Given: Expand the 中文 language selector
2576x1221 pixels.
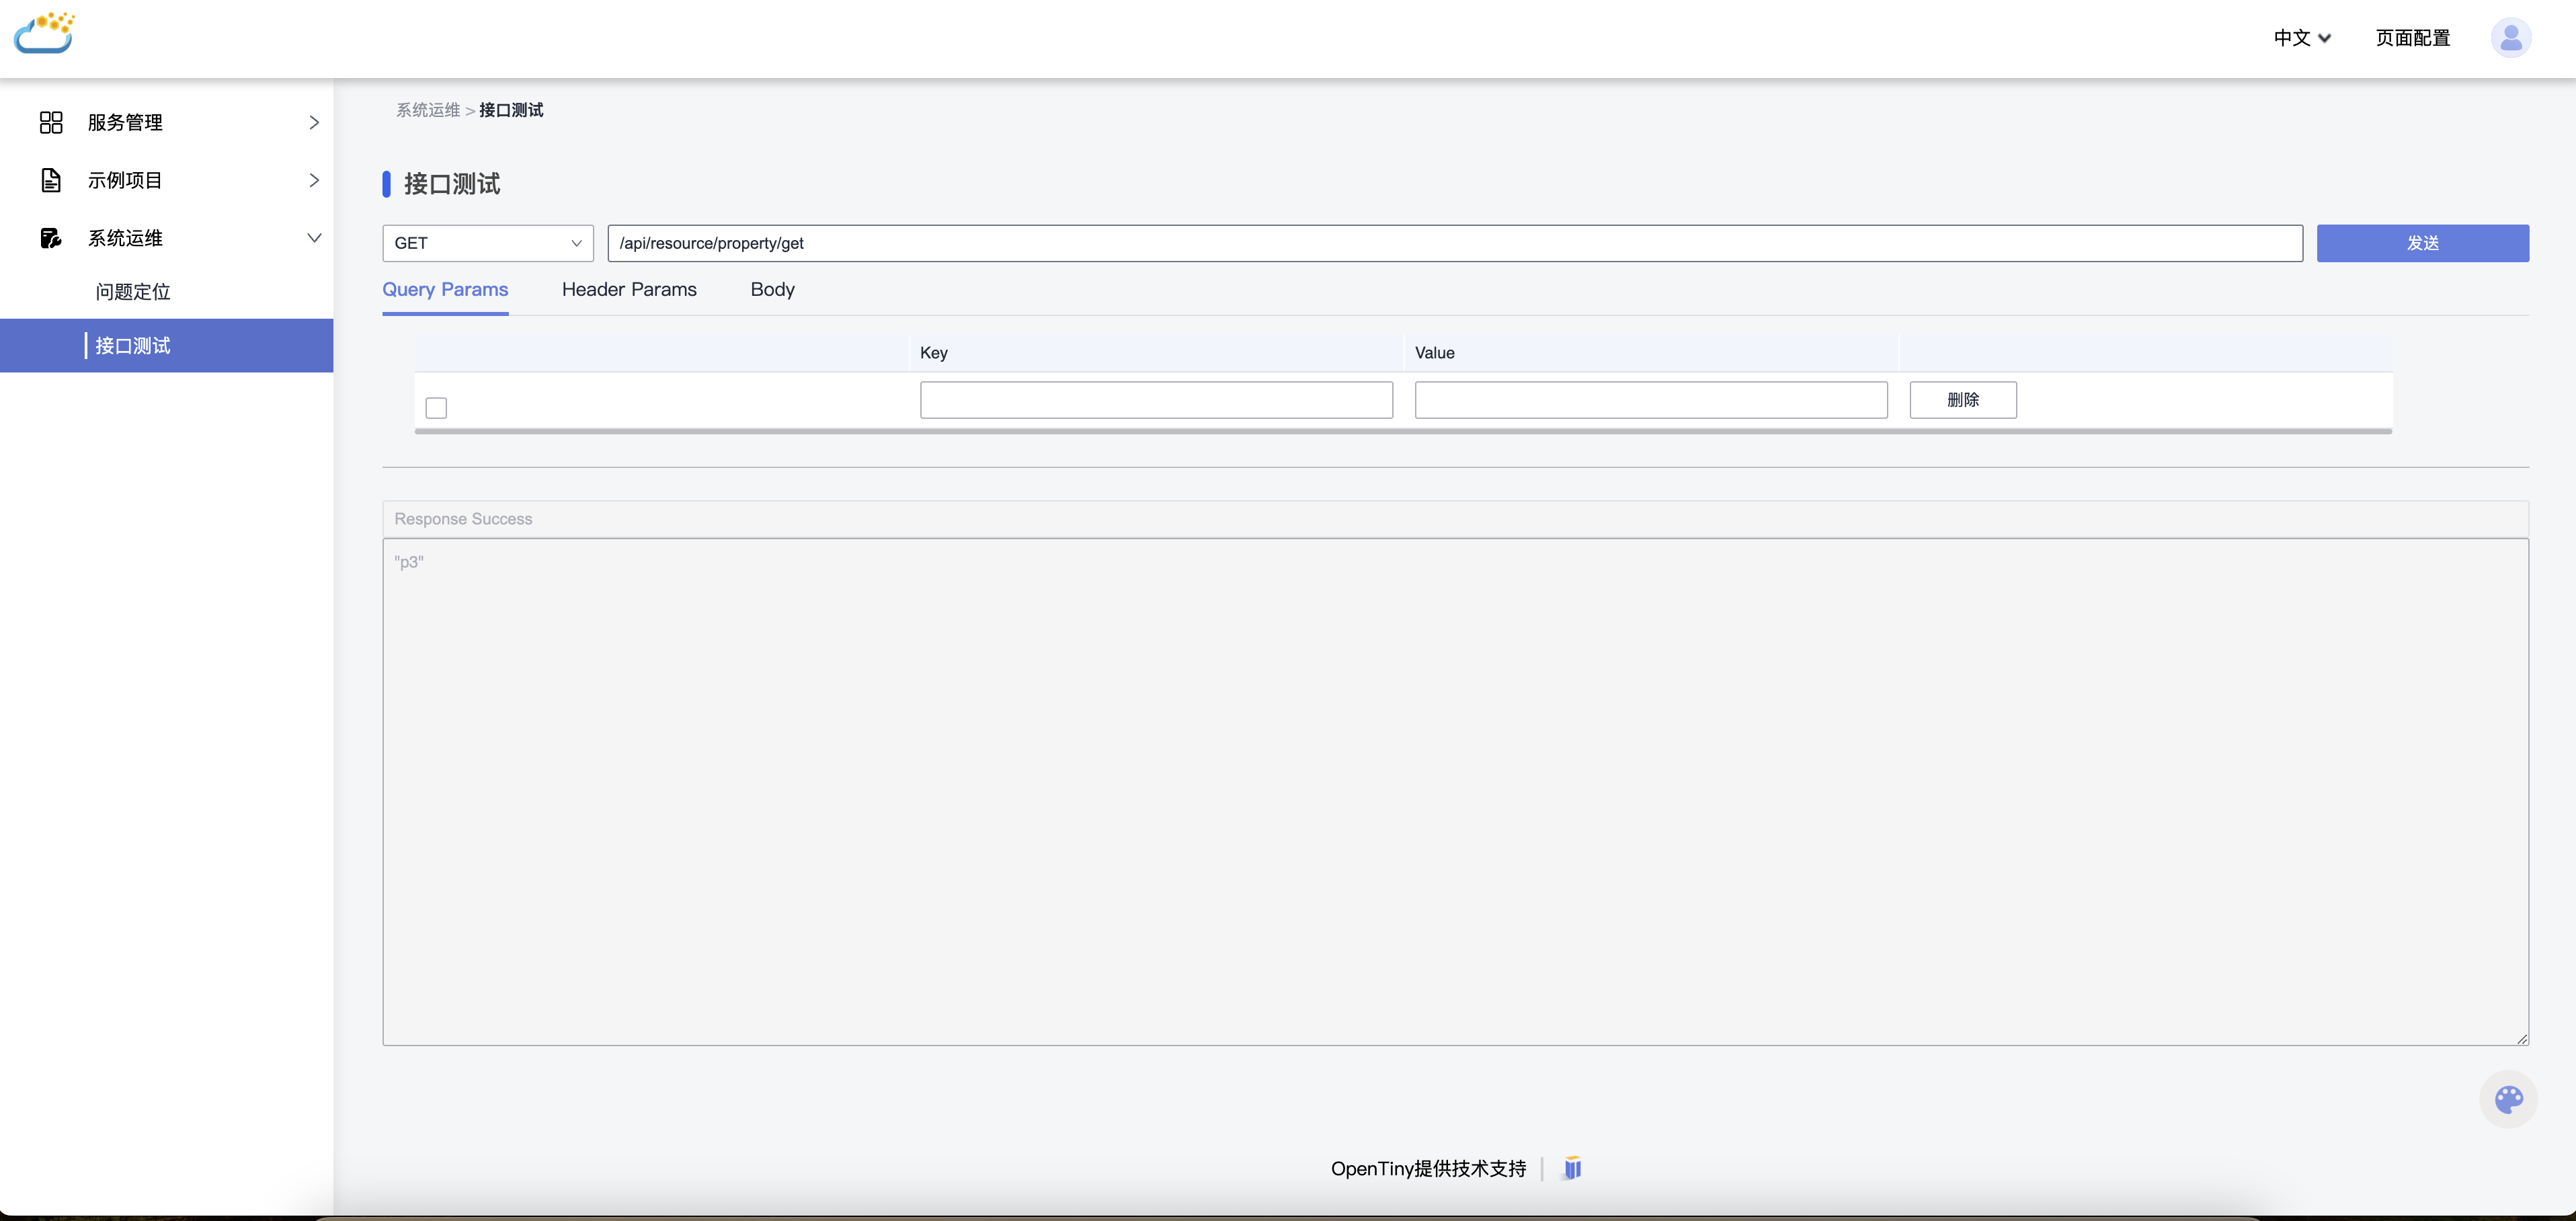Looking at the screenshot, I should coord(2301,38).
